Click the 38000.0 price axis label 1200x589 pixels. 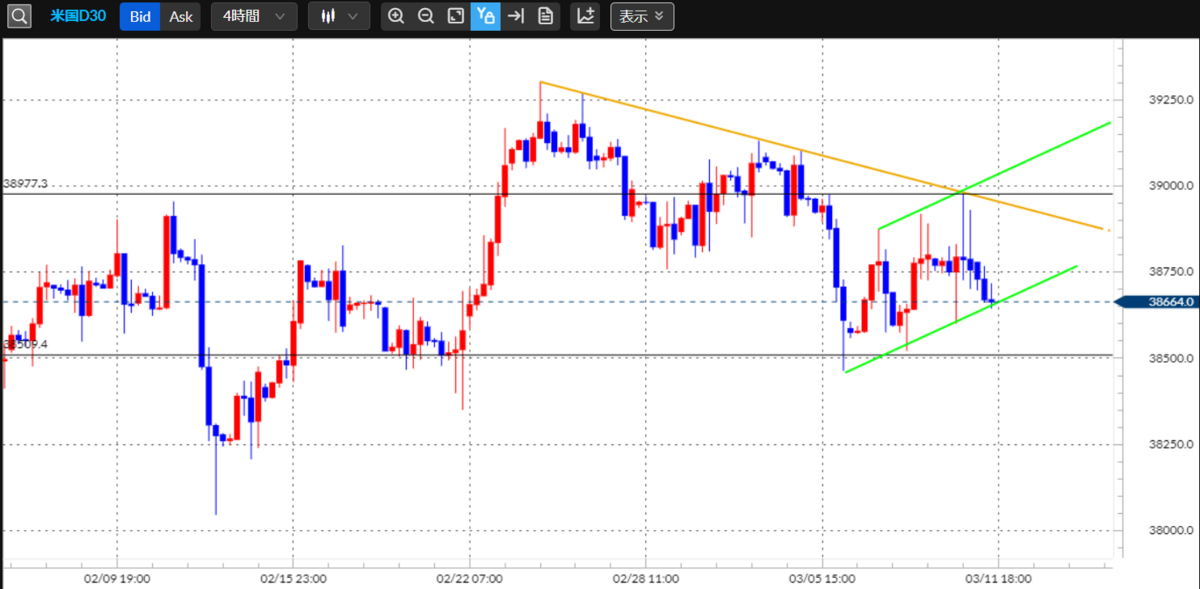click(1170, 531)
